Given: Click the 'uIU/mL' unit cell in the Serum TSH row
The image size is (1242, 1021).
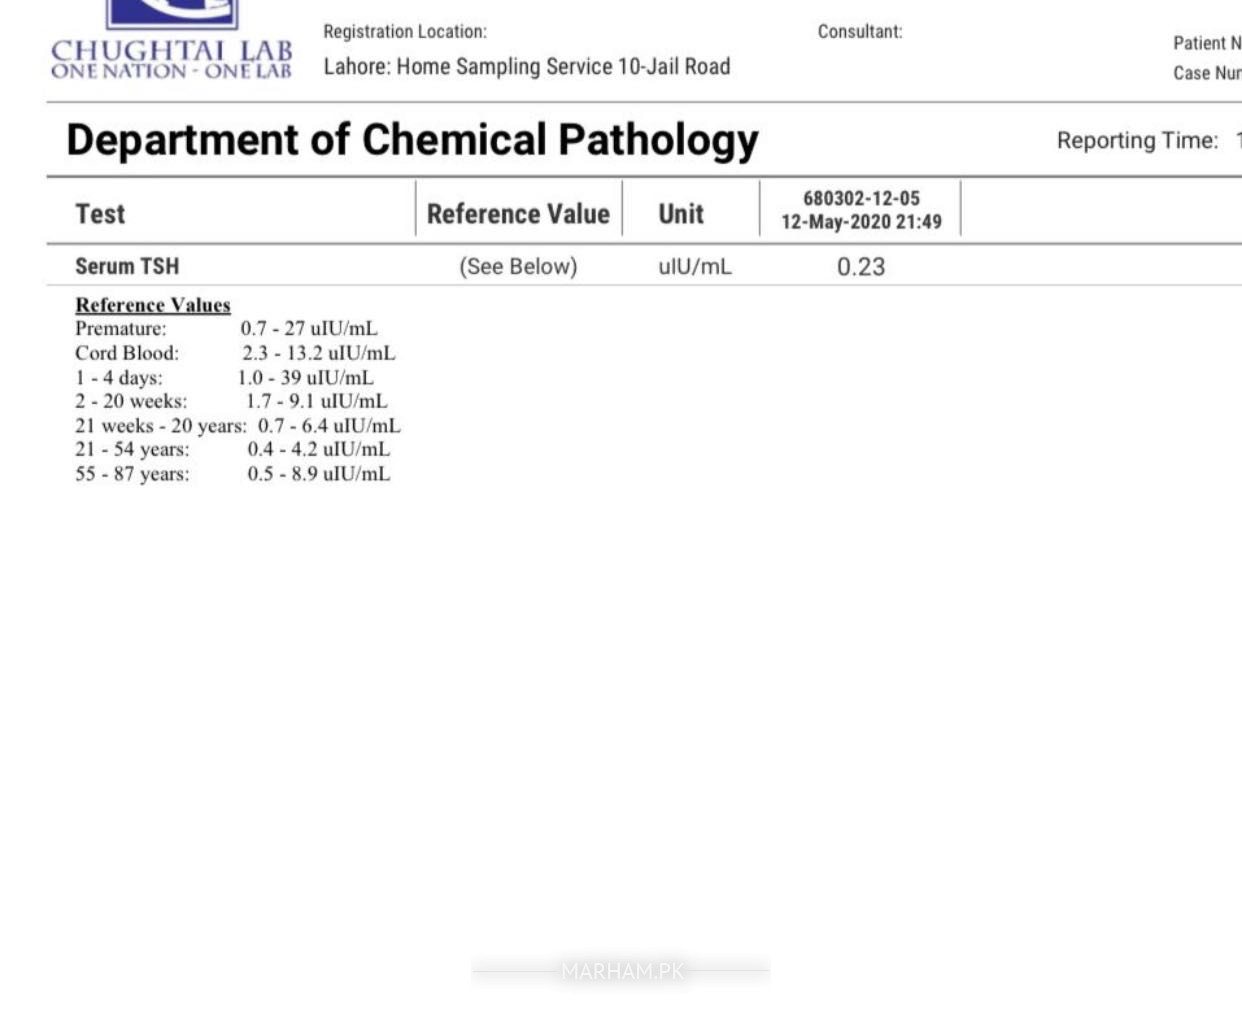Looking at the screenshot, I should (x=695, y=267).
